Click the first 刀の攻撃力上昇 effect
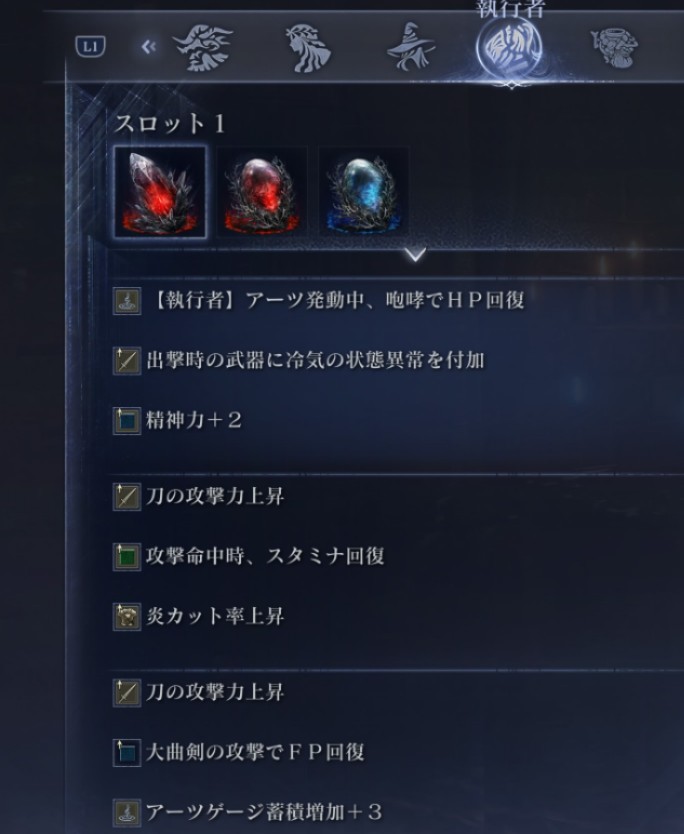This screenshot has width=684, height=834. [x=215, y=497]
